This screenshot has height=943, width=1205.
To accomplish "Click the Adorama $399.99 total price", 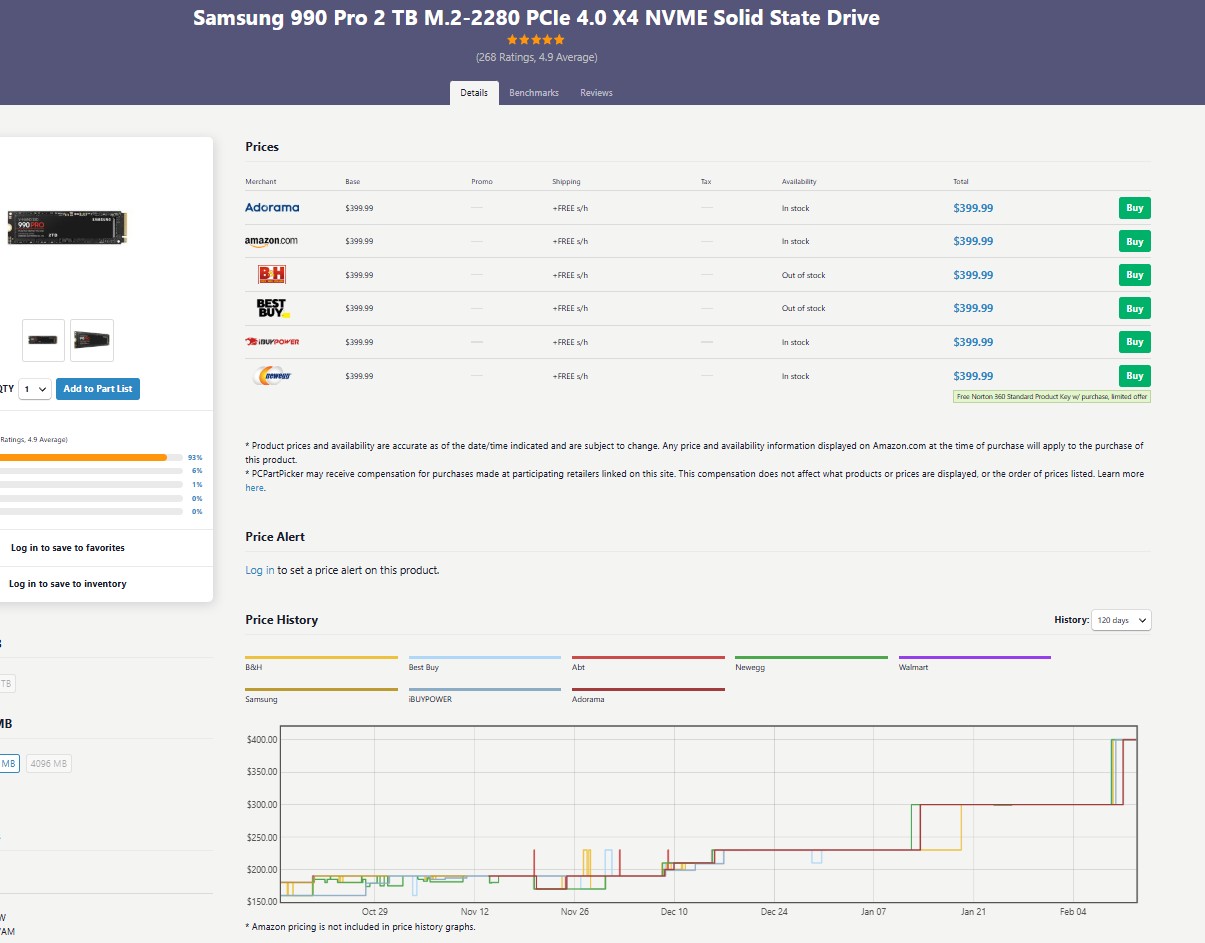I will (x=973, y=208).
